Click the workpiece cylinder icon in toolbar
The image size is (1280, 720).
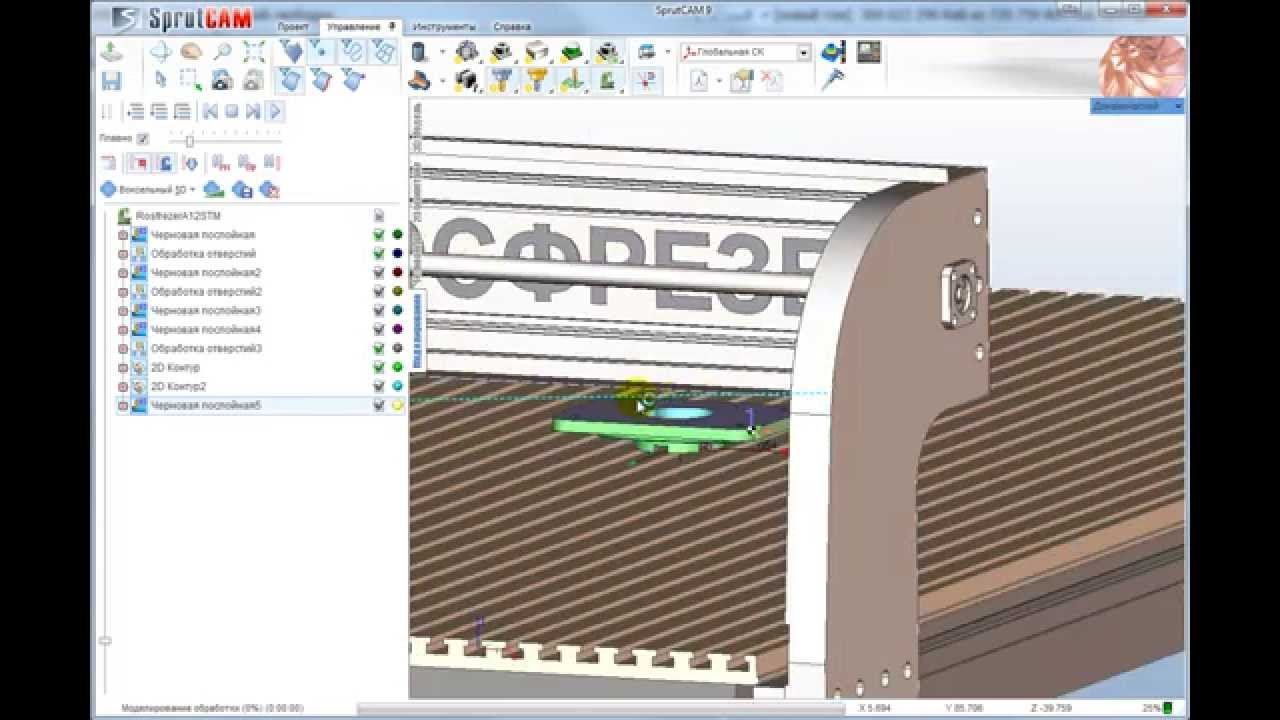[x=420, y=52]
